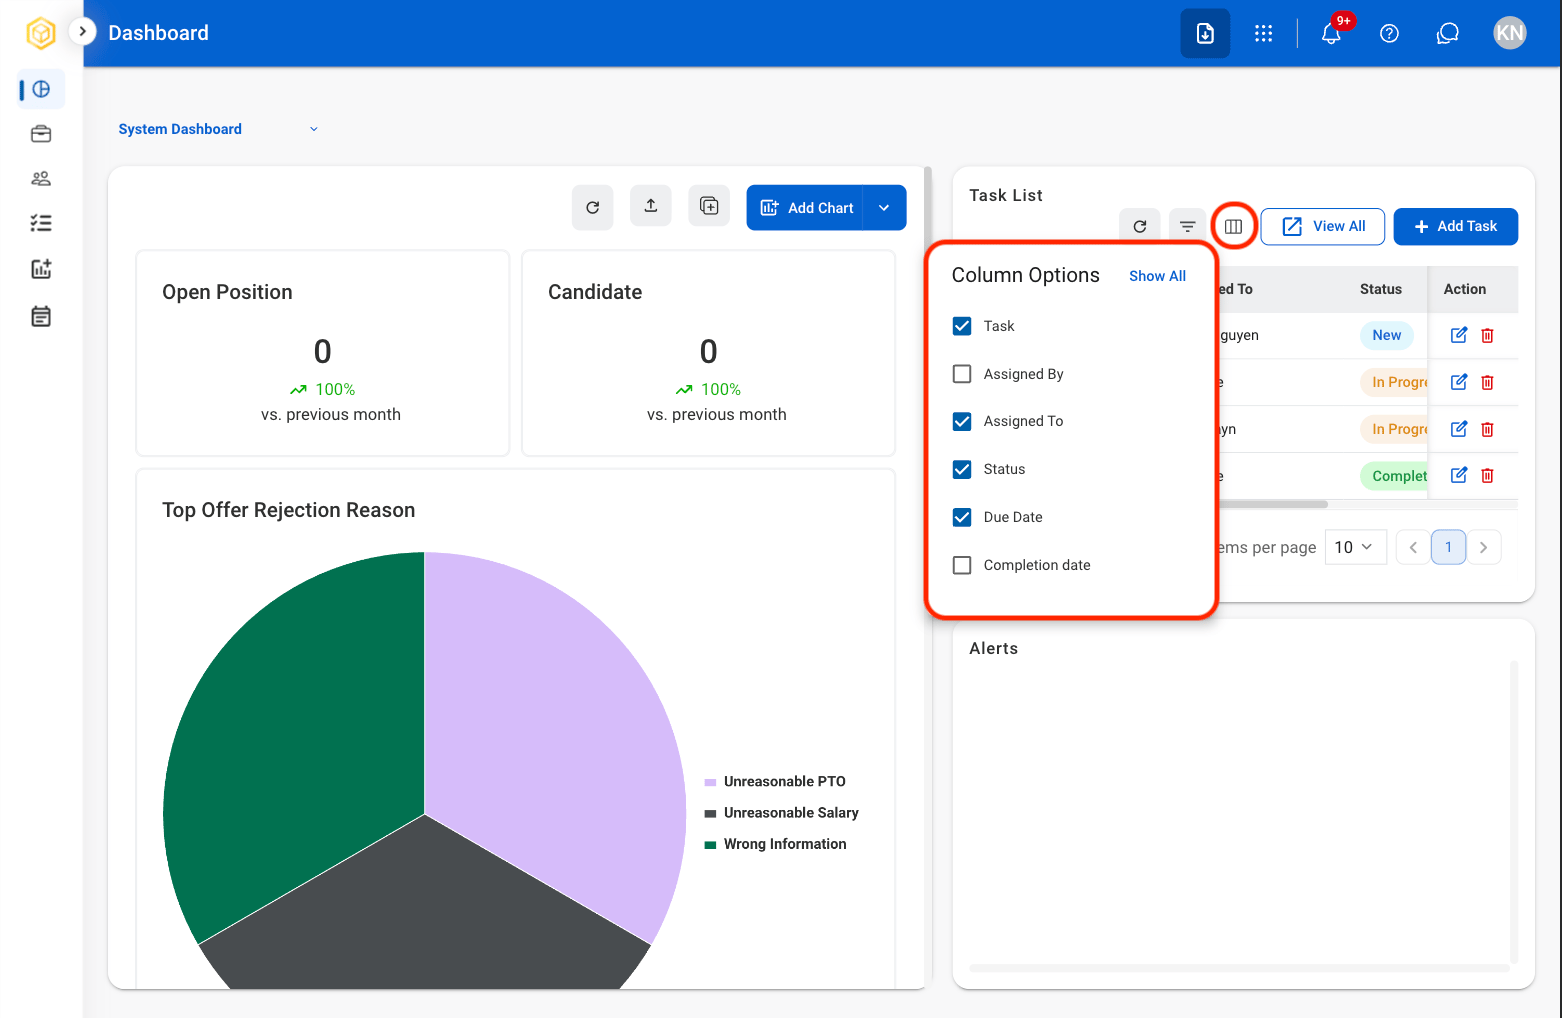
Task: Open the Dashboard pie-chart sidebar icon
Action: (x=41, y=89)
